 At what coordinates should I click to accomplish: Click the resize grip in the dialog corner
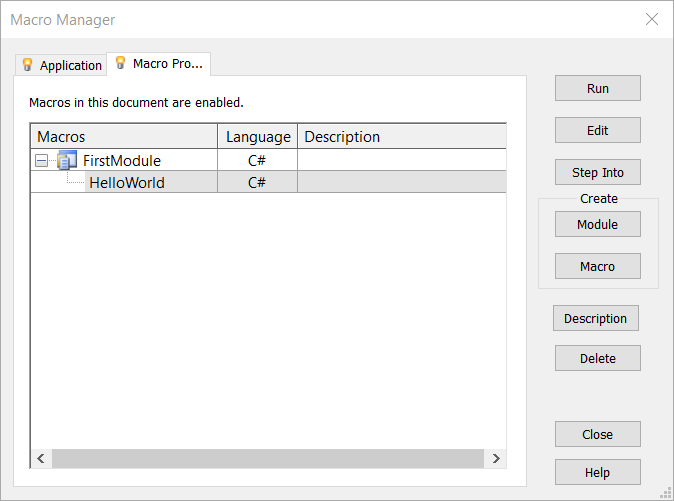point(666,493)
